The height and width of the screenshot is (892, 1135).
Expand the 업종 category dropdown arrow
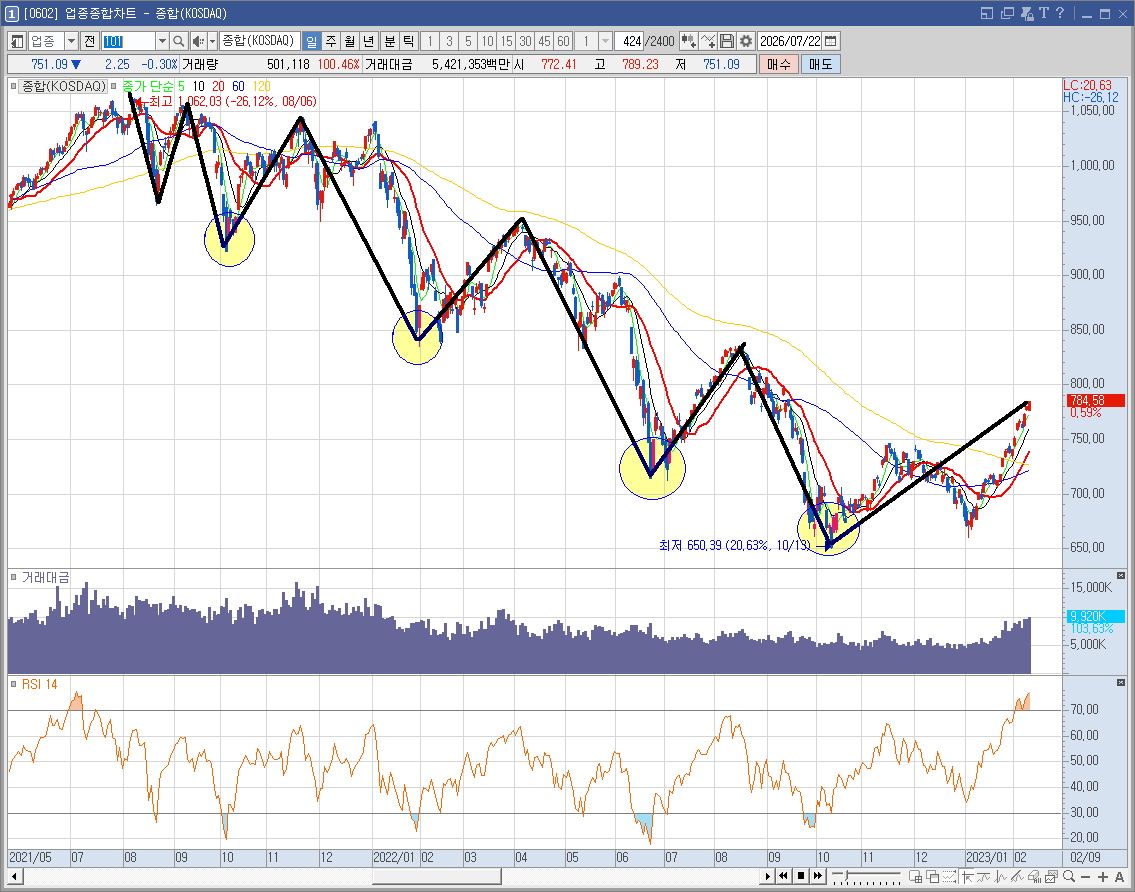point(71,41)
